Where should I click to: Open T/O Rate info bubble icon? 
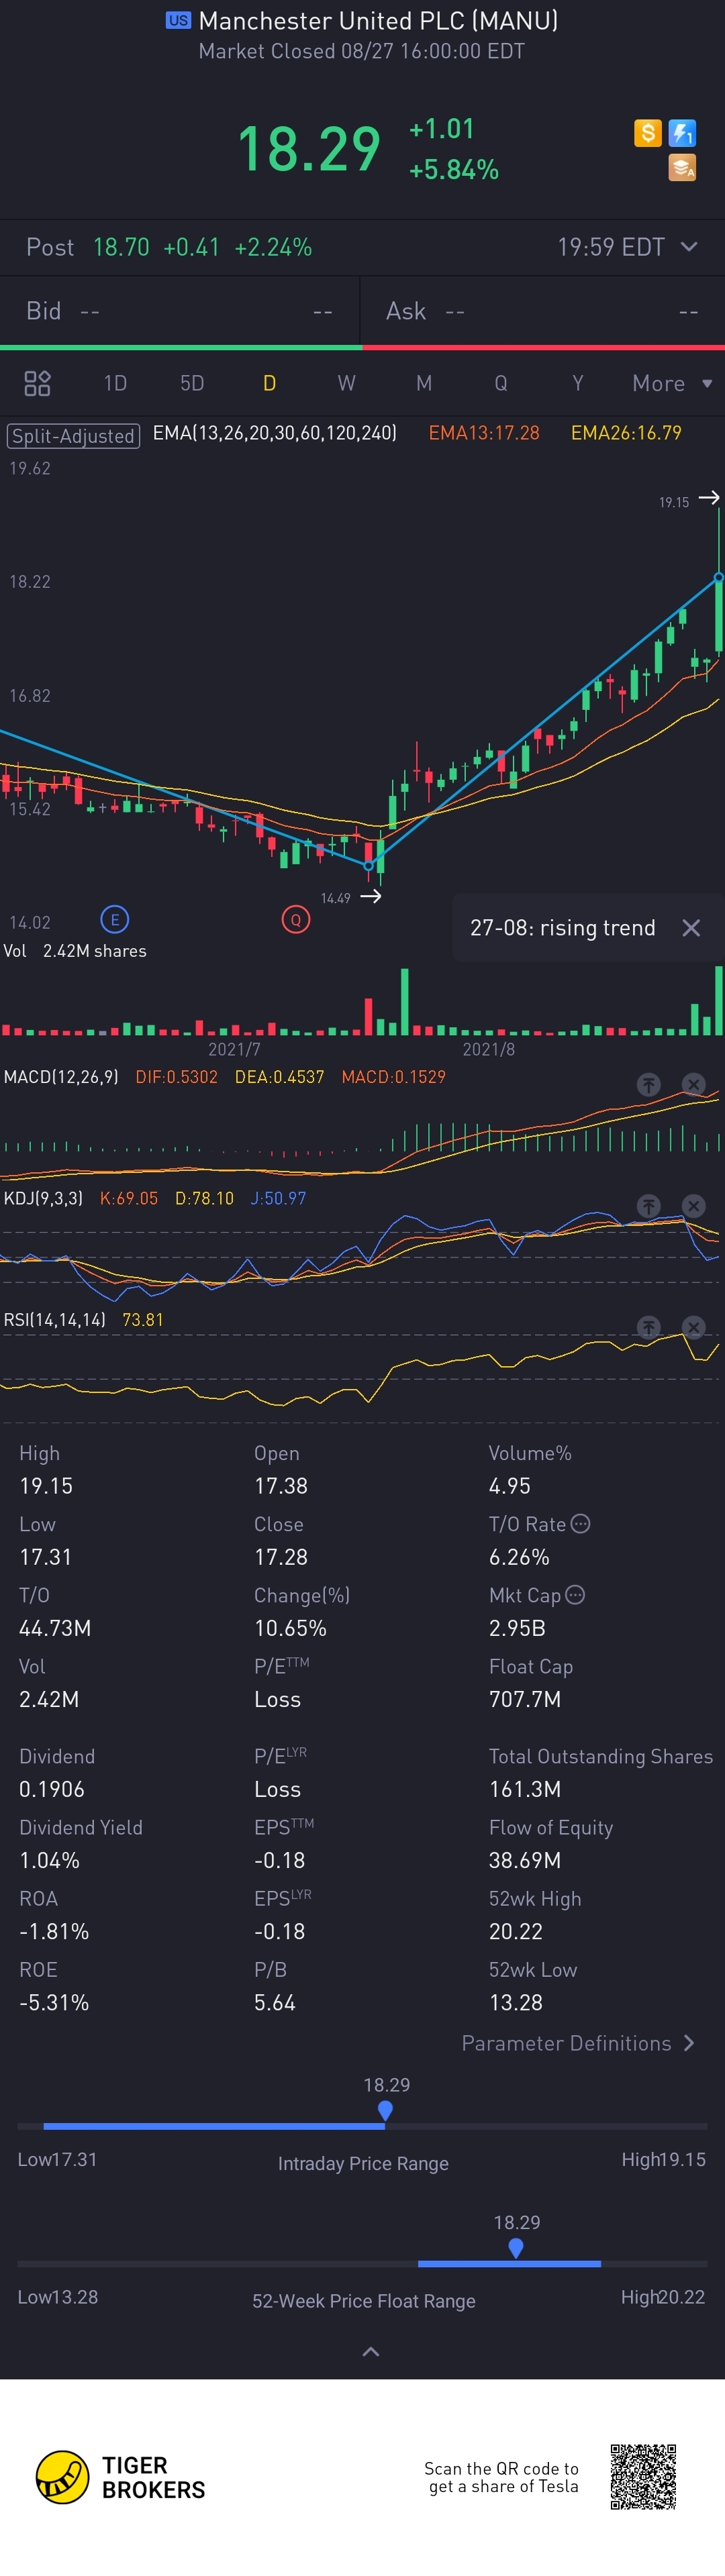580,1523
